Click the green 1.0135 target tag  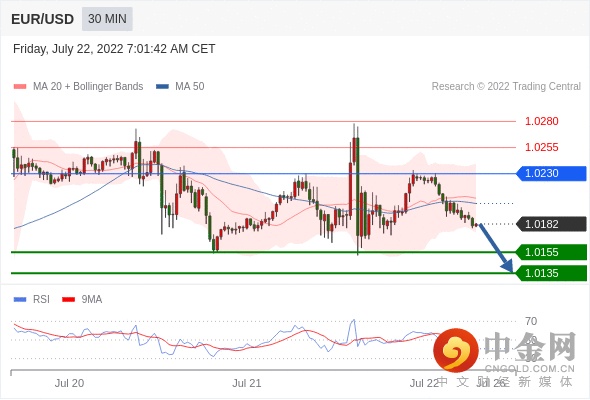(551, 273)
